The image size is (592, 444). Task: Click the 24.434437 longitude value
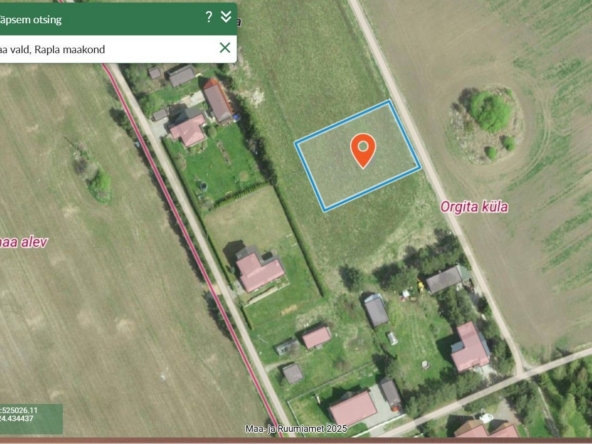click(x=17, y=419)
